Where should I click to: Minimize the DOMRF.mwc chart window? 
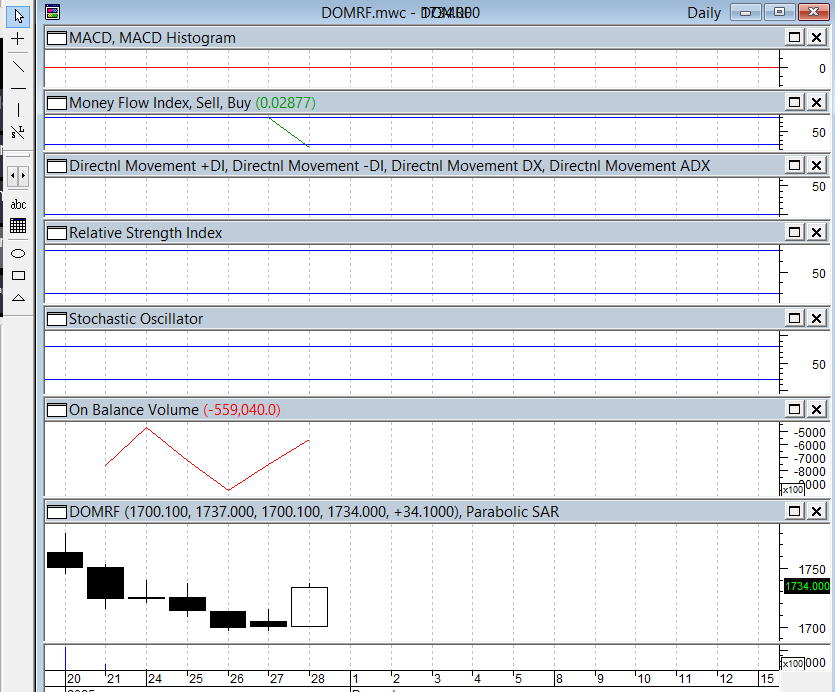[x=746, y=12]
